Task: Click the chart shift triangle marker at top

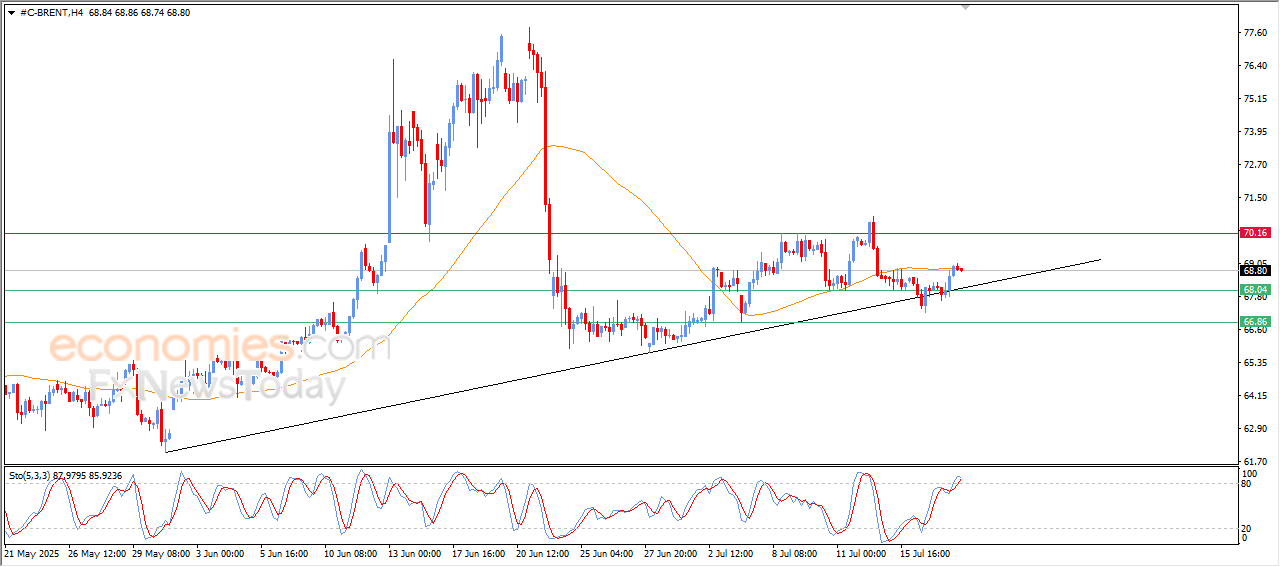Action: (965, 6)
